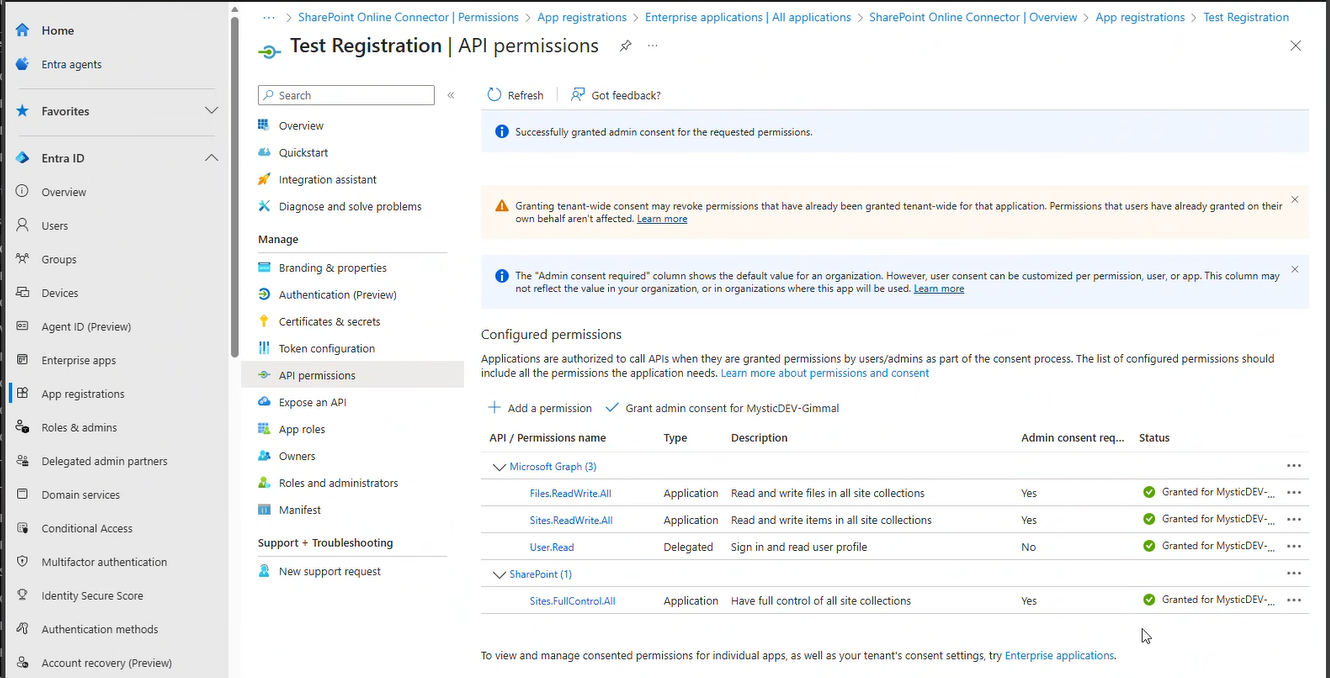Pin the API permissions blade

tap(625, 45)
